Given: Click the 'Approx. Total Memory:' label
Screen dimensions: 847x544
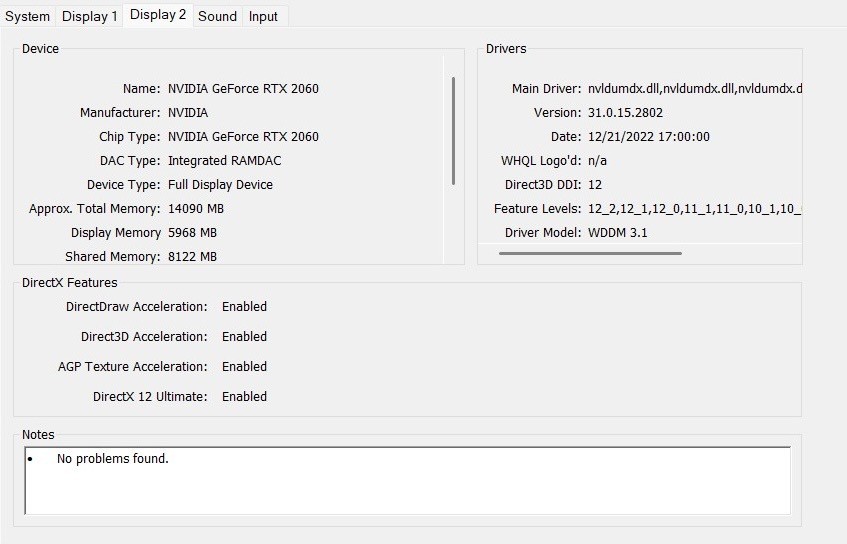Looking at the screenshot, I should click(x=95, y=209).
